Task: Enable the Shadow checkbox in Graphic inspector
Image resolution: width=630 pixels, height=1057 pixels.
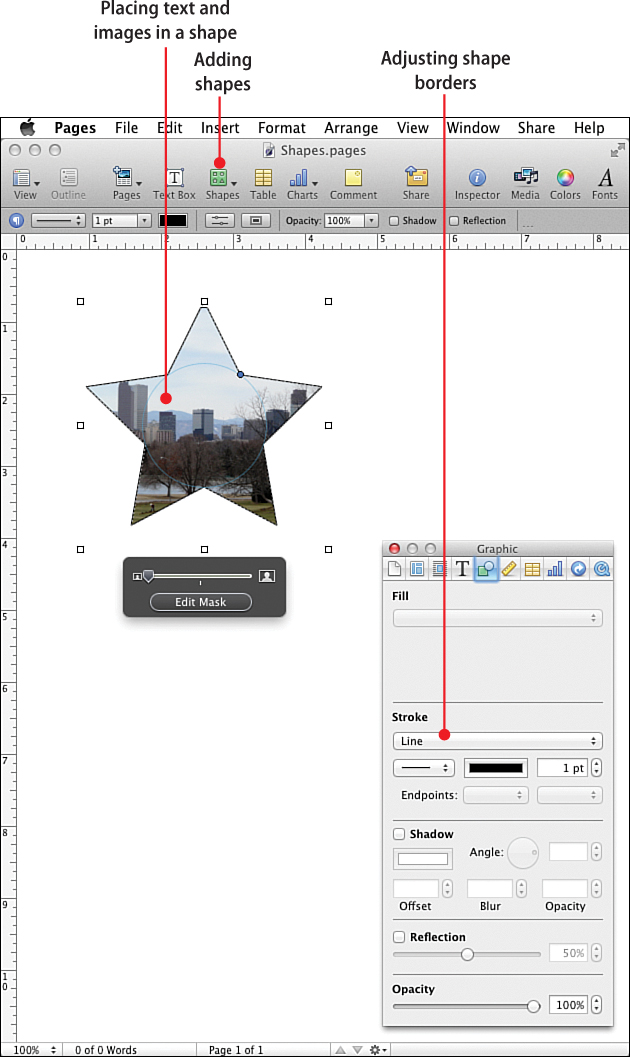Action: (x=399, y=834)
